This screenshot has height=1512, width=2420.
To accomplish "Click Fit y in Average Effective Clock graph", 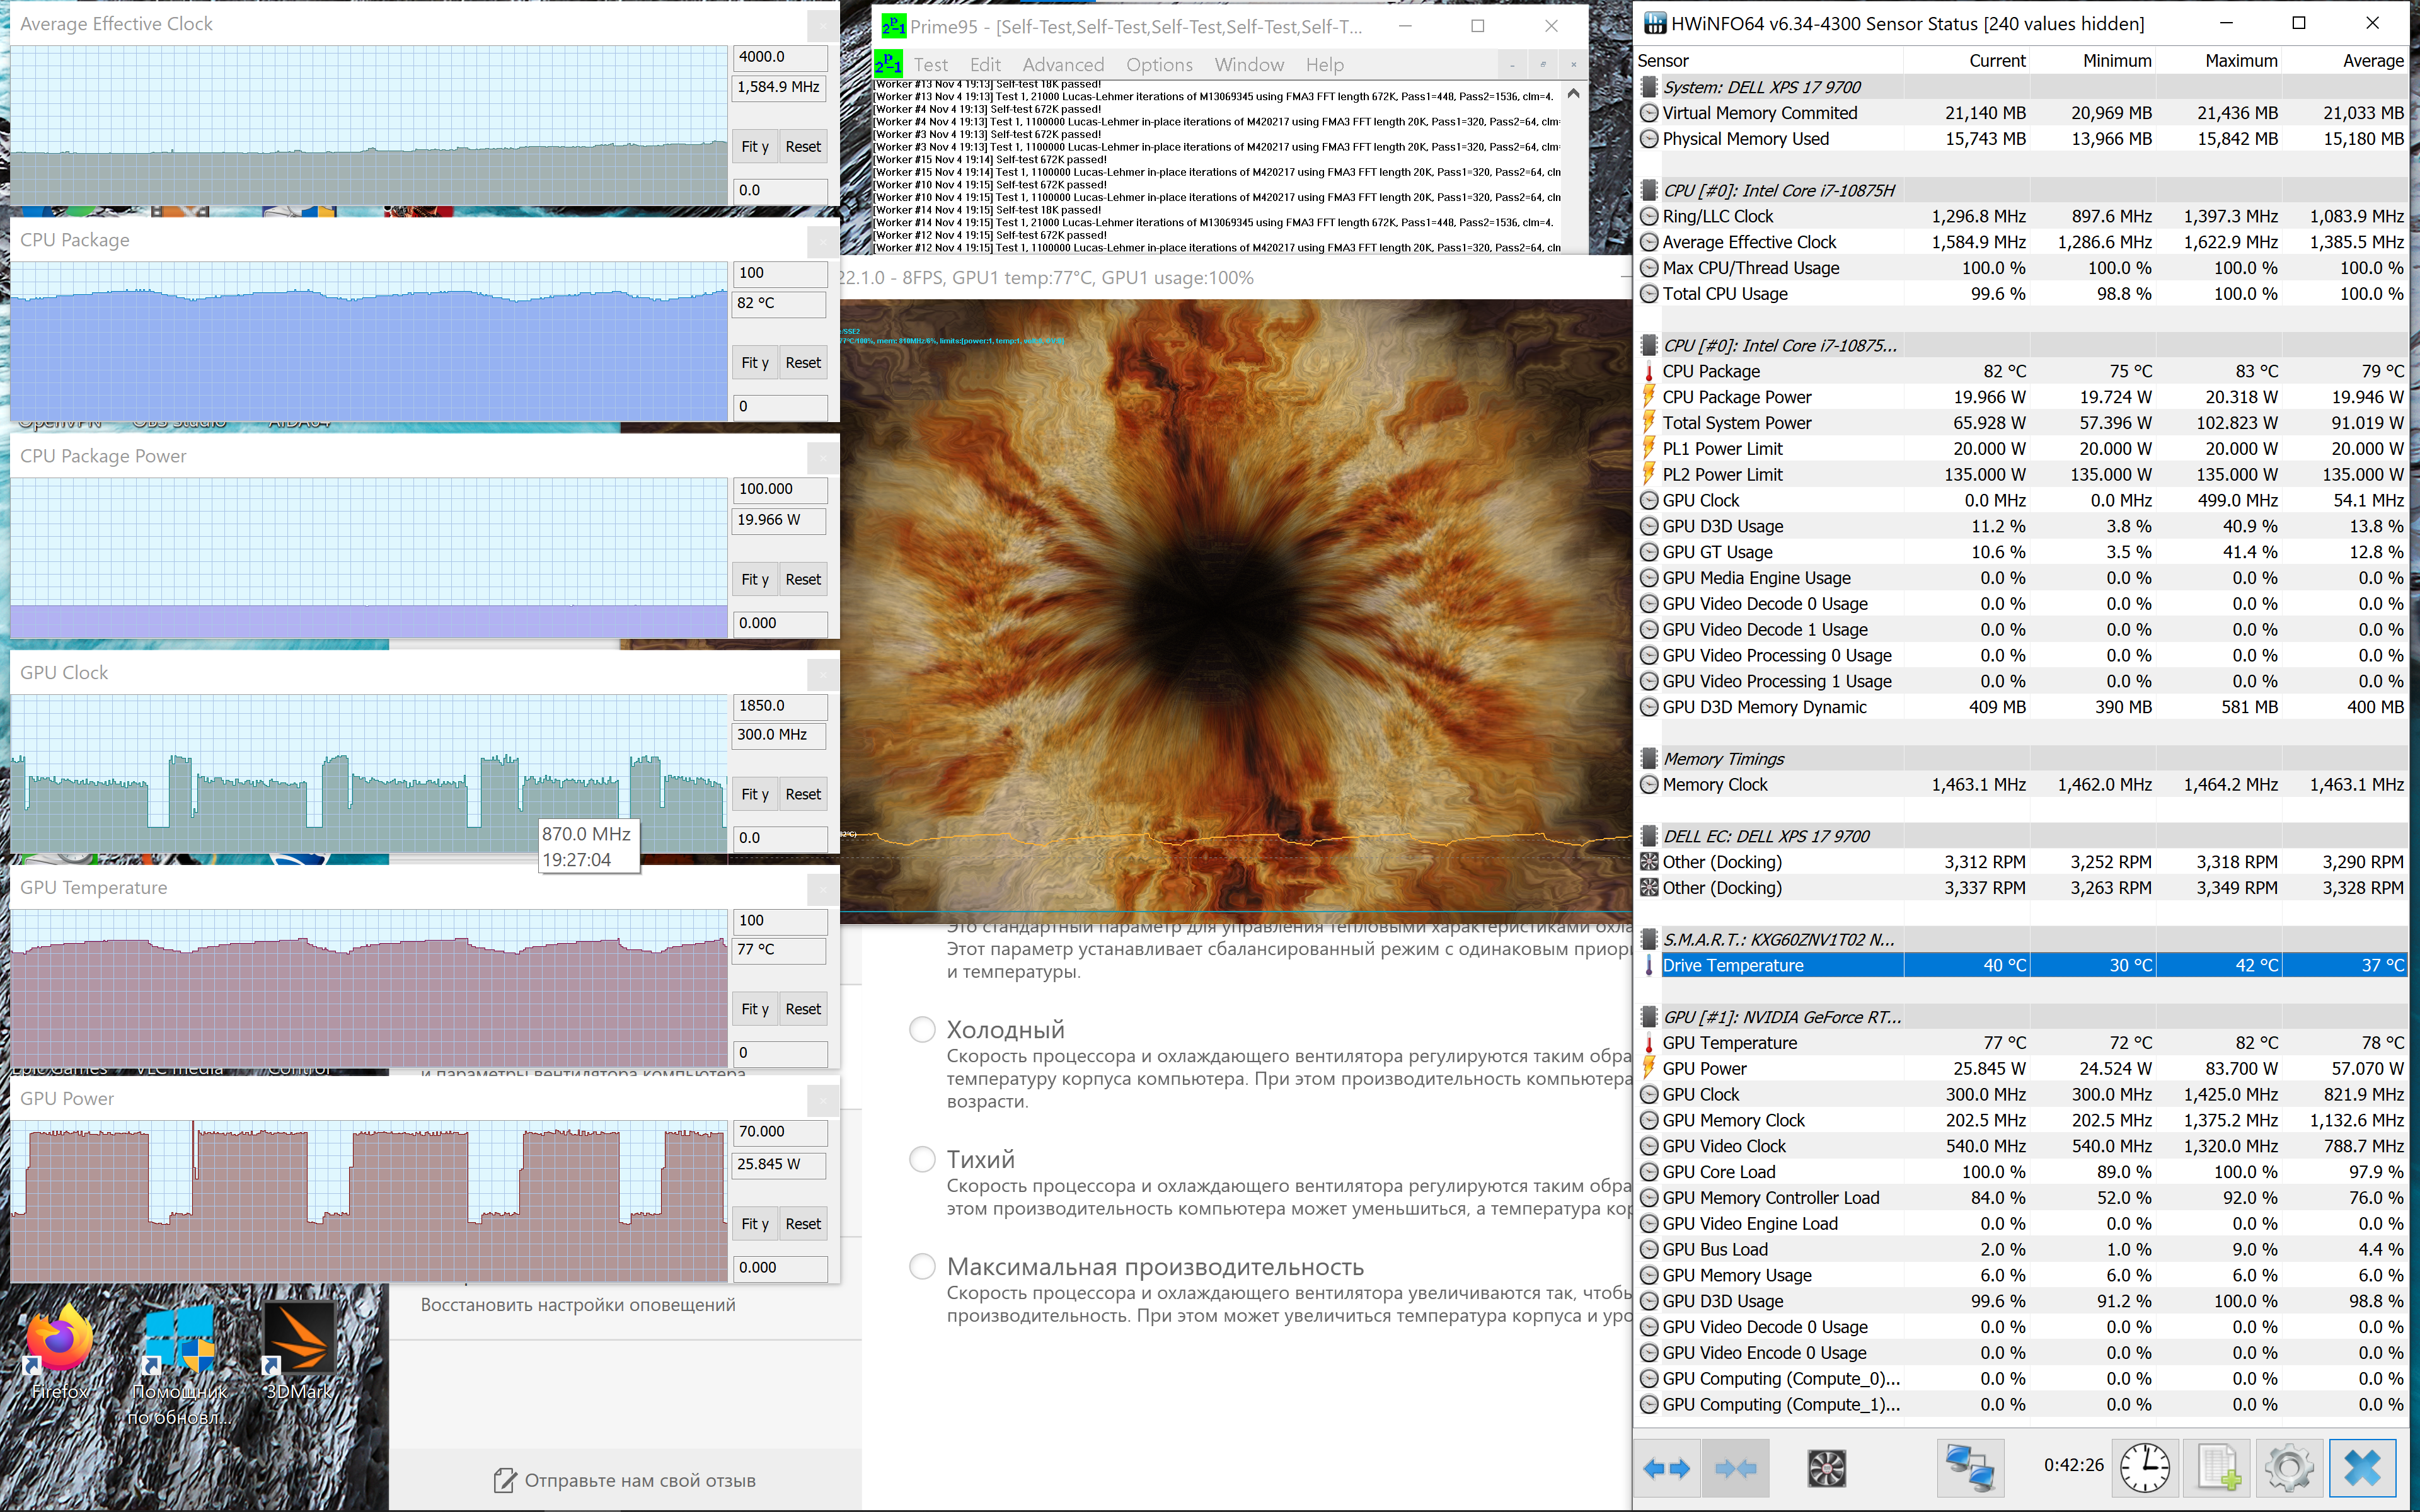I will [755, 147].
